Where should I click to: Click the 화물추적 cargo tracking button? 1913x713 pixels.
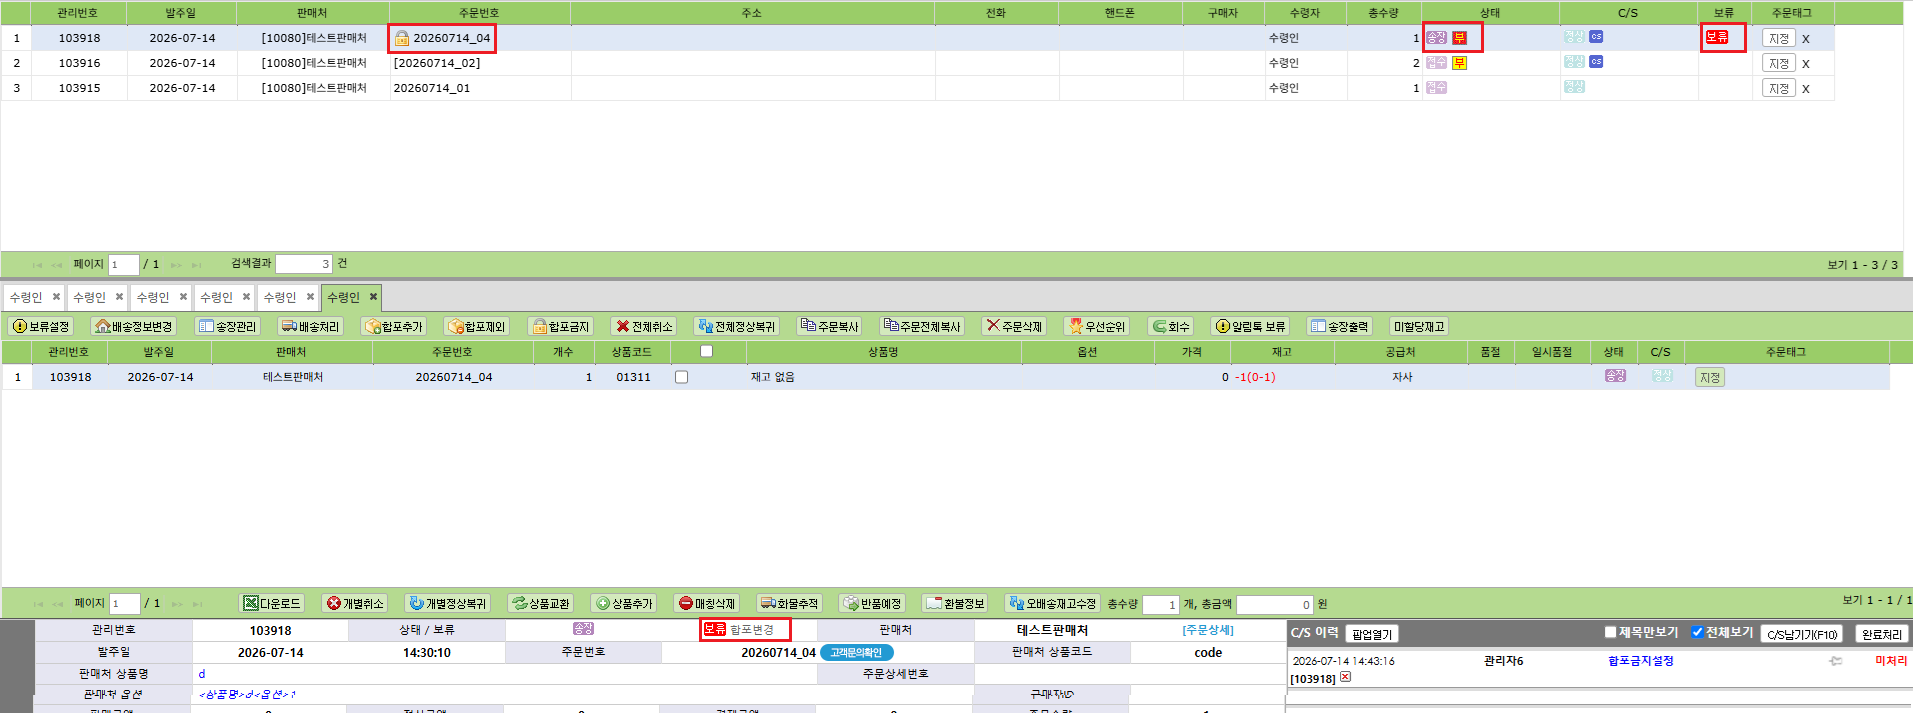(790, 603)
